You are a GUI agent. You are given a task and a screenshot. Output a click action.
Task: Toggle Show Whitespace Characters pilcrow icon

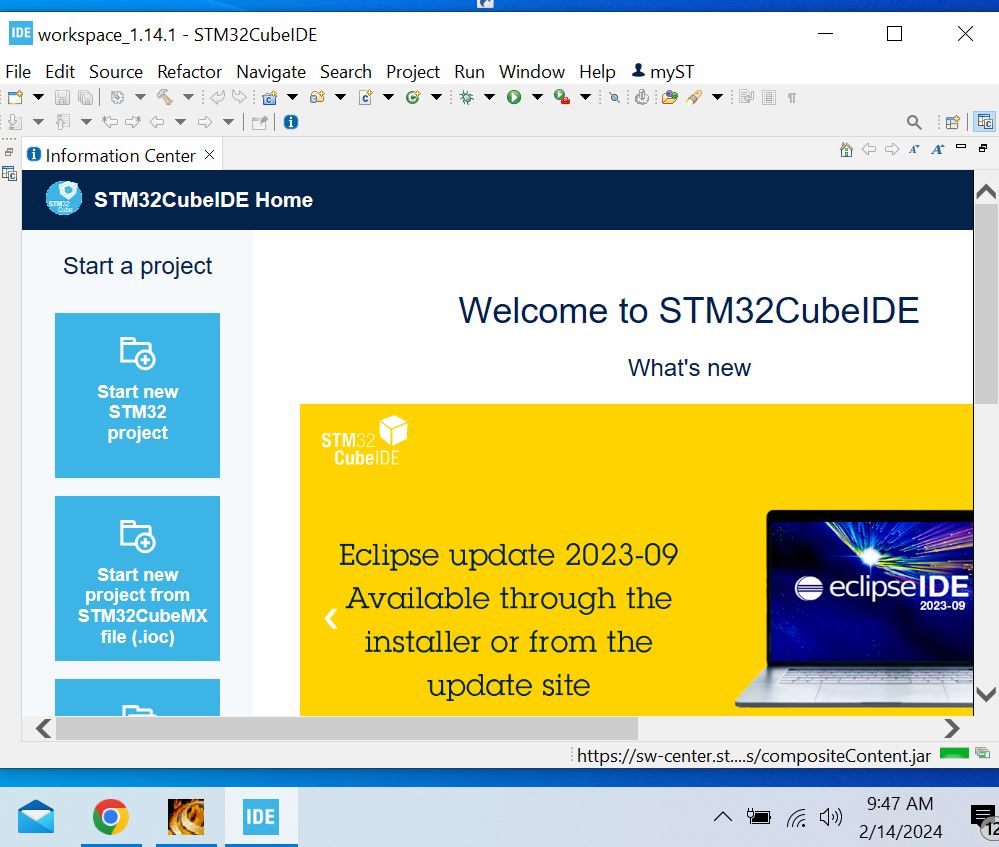pyautogui.click(x=791, y=98)
